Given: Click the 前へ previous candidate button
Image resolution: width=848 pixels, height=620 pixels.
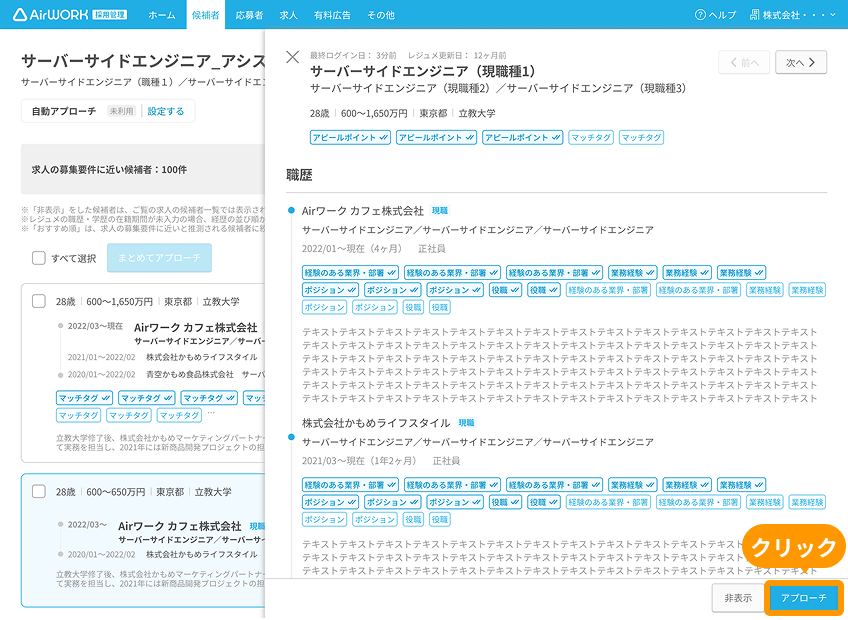Looking at the screenshot, I should 744,62.
